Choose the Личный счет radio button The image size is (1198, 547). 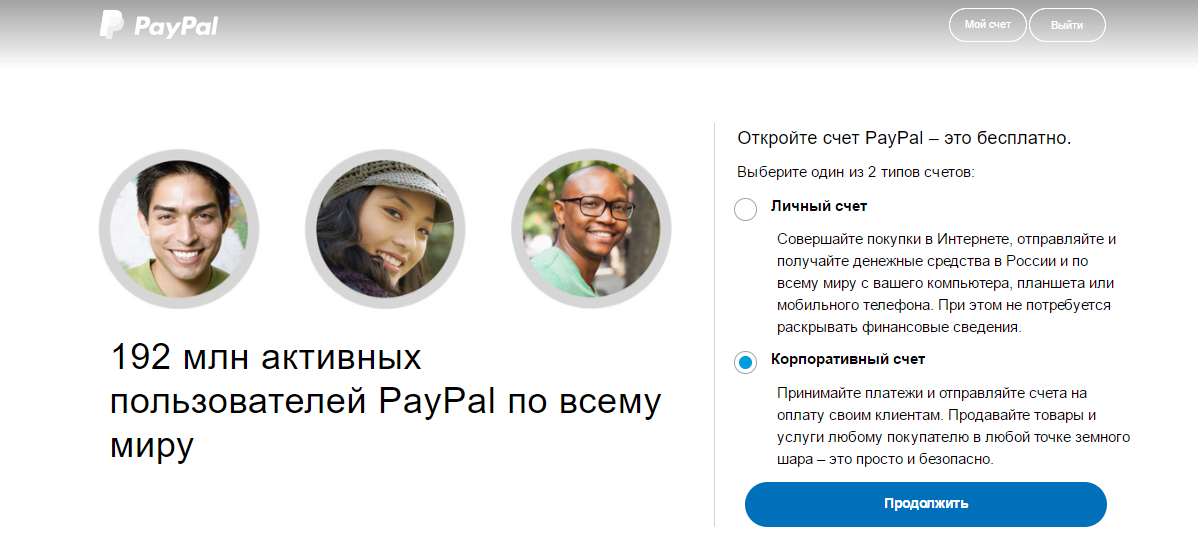point(745,209)
